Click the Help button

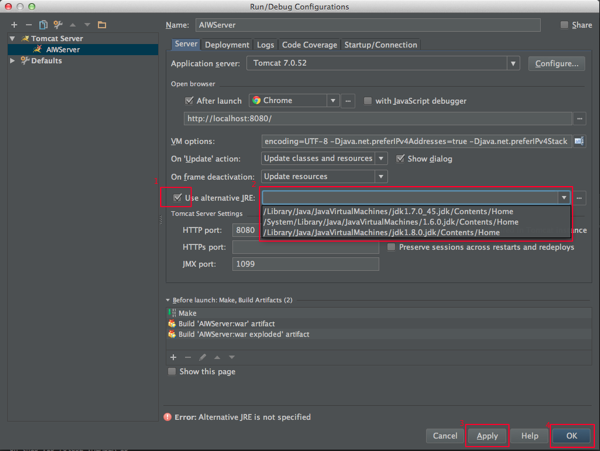tap(530, 436)
